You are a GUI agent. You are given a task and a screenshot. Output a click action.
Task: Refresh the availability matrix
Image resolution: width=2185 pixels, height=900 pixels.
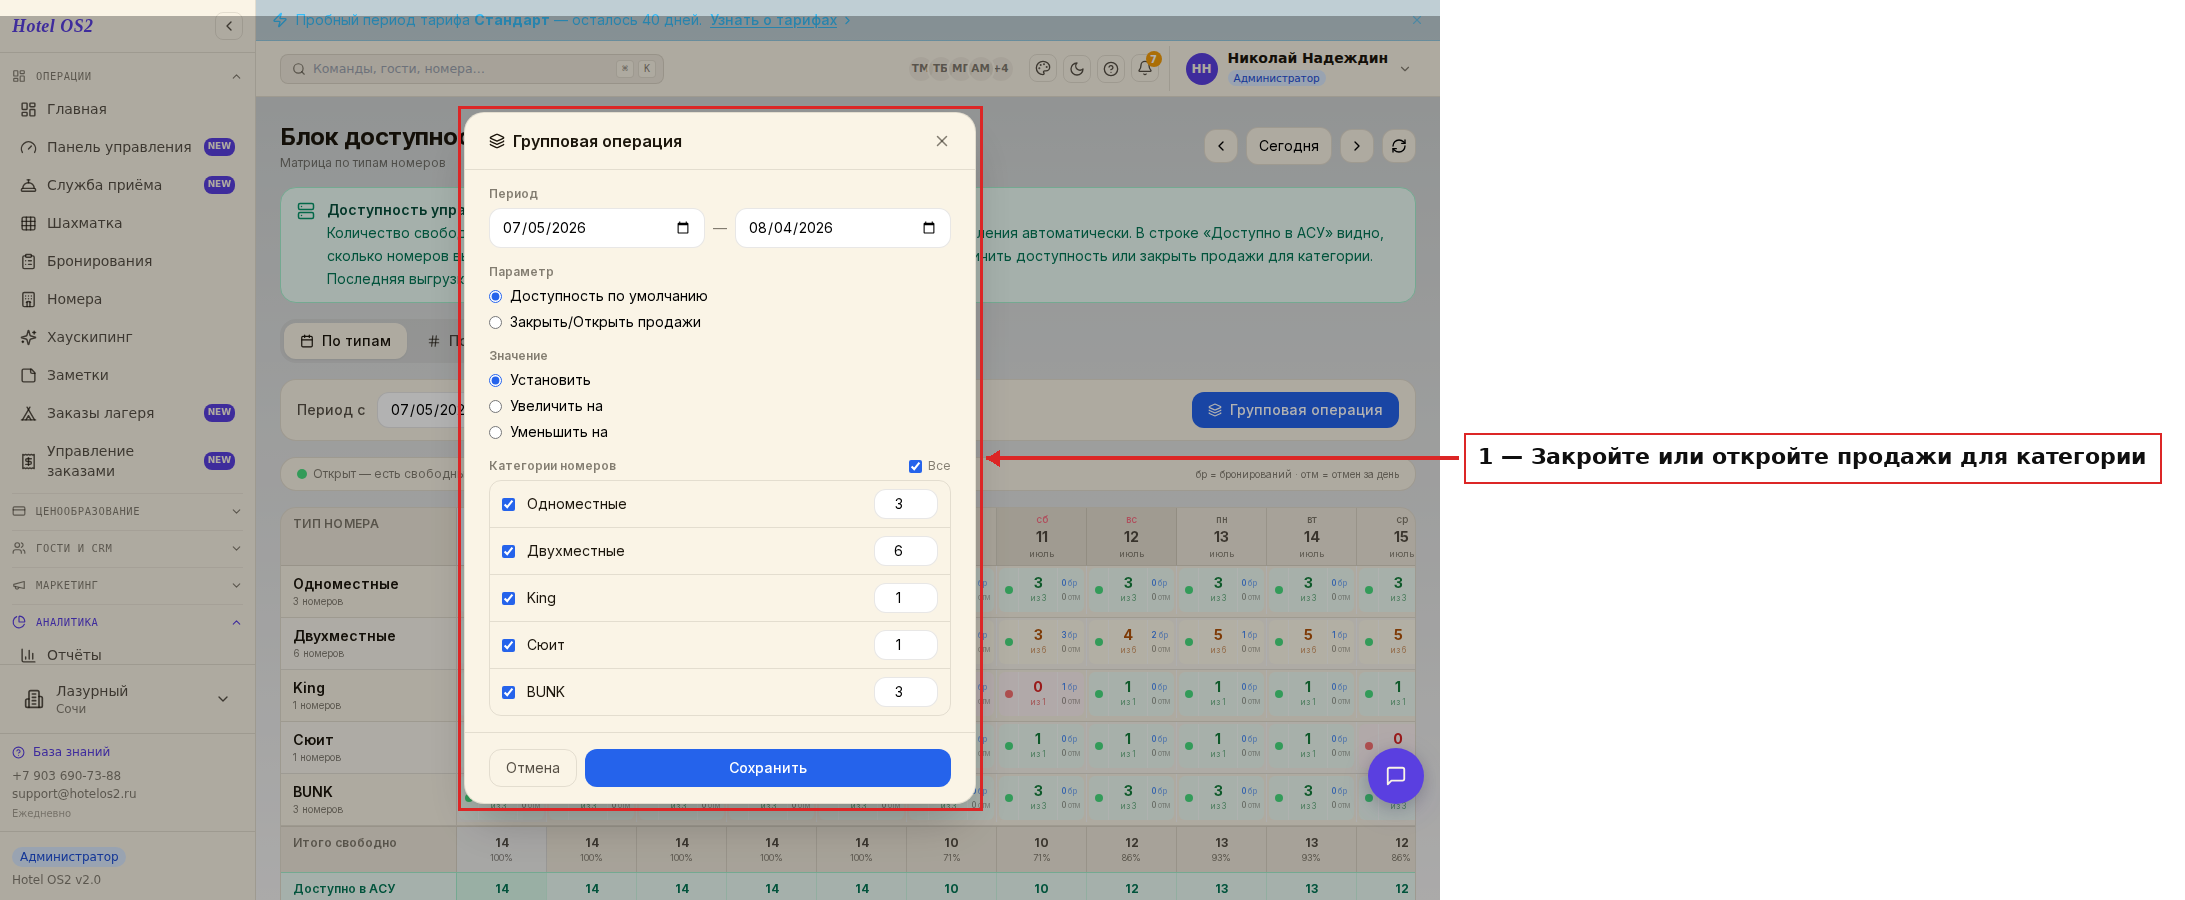coord(1399,146)
